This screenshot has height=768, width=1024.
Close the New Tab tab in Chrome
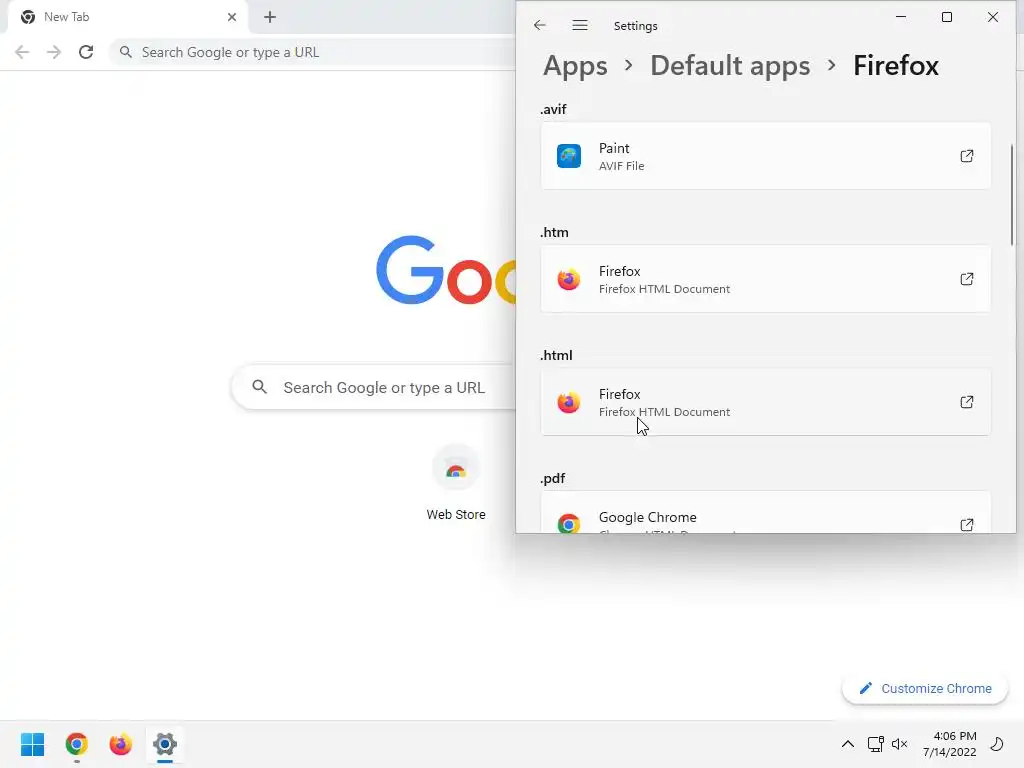[x=232, y=17]
